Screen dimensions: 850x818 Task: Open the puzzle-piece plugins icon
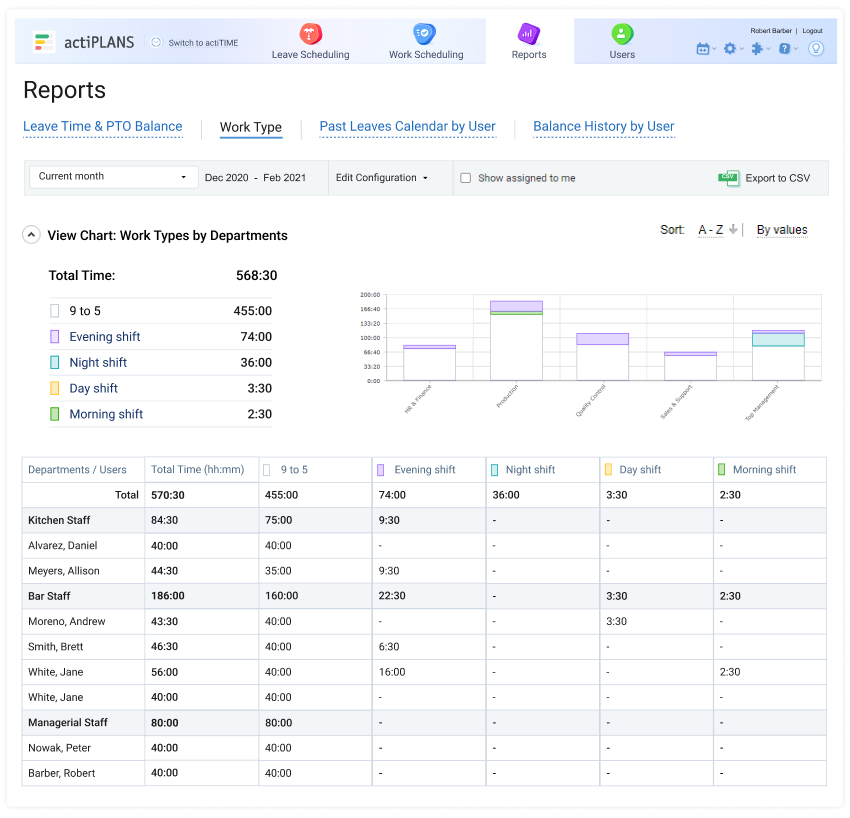758,48
